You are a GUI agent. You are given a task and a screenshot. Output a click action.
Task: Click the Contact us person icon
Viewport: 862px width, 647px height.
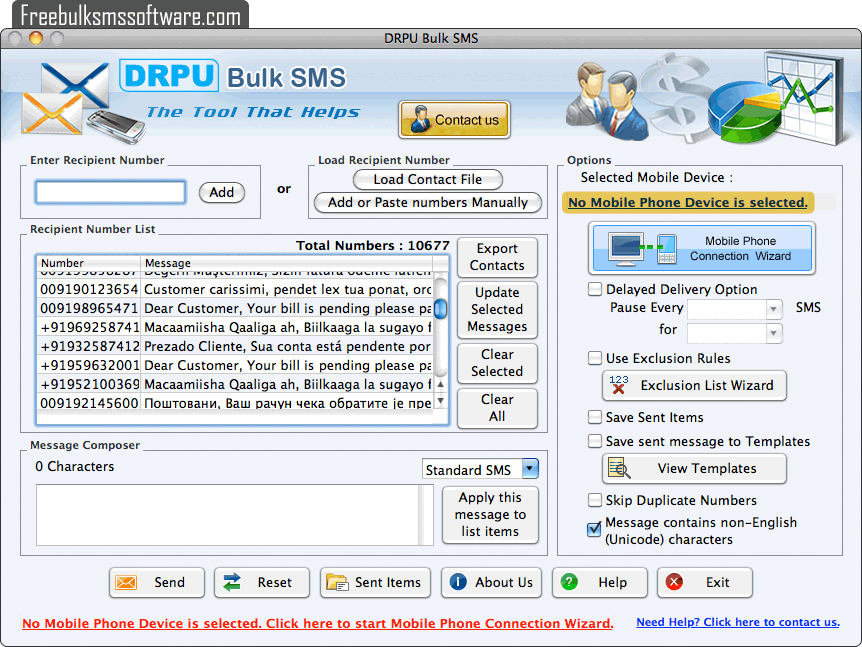pos(421,119)
